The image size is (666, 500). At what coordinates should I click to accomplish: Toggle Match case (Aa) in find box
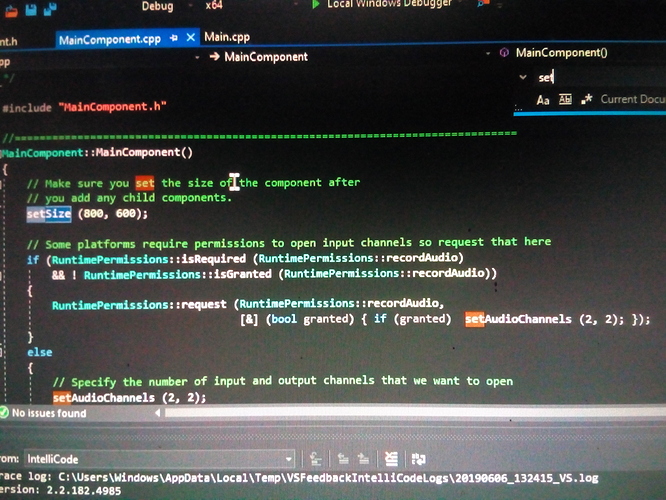(x=543, y=100)
